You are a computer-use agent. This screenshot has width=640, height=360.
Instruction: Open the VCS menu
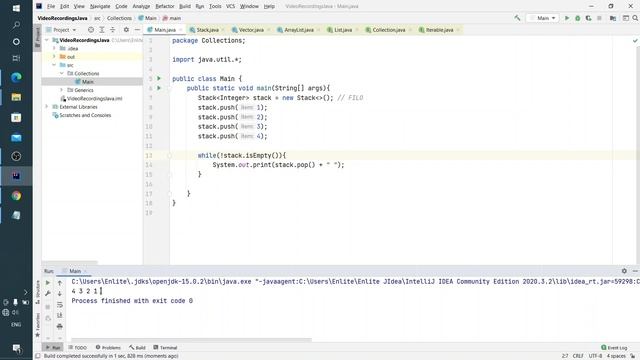(231, 6)
